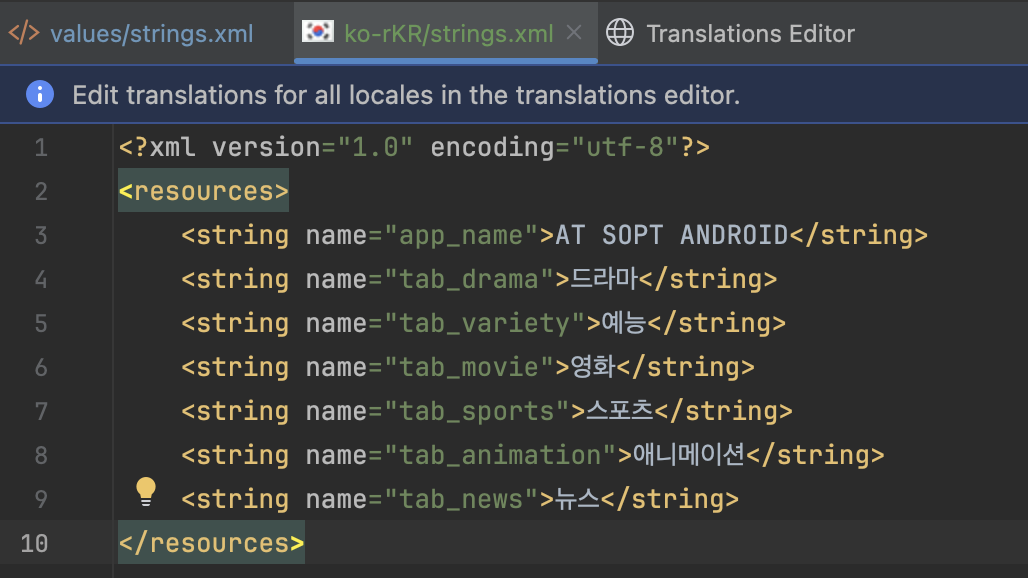
Task: Click the blue info icon in the banner
Action: click(x=40, y=94)
